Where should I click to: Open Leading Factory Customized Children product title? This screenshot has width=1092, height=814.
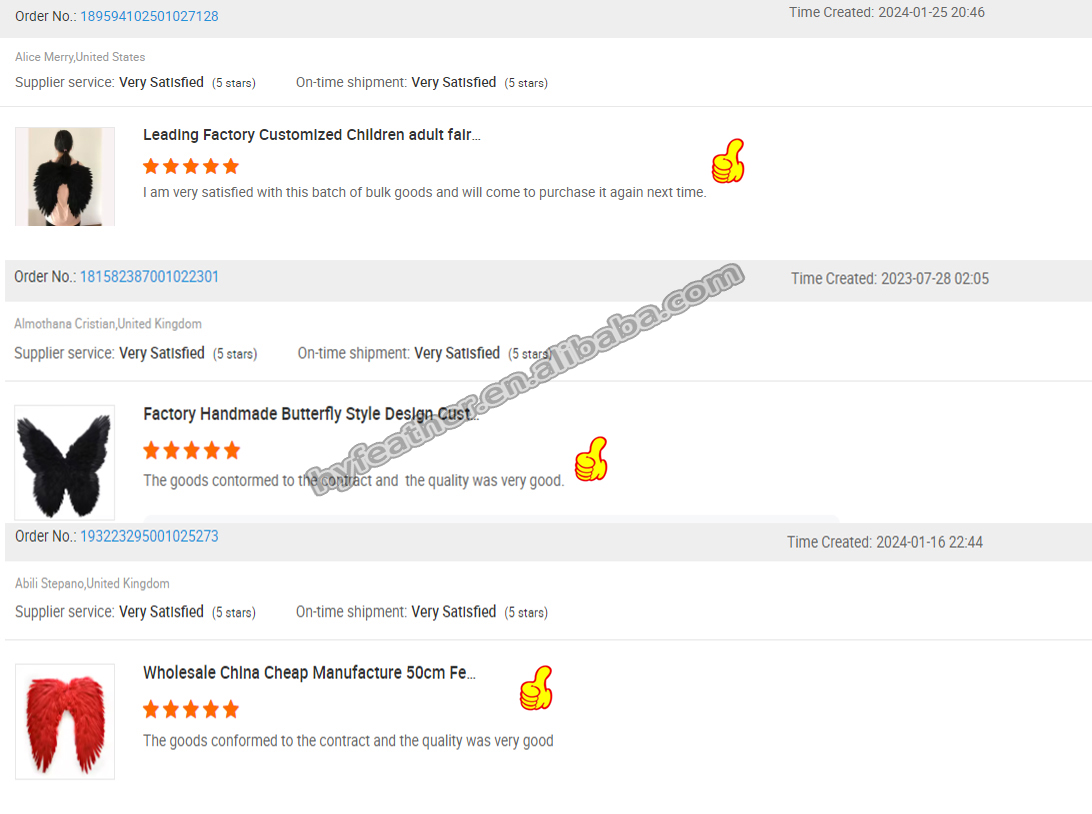coord(311,134)
